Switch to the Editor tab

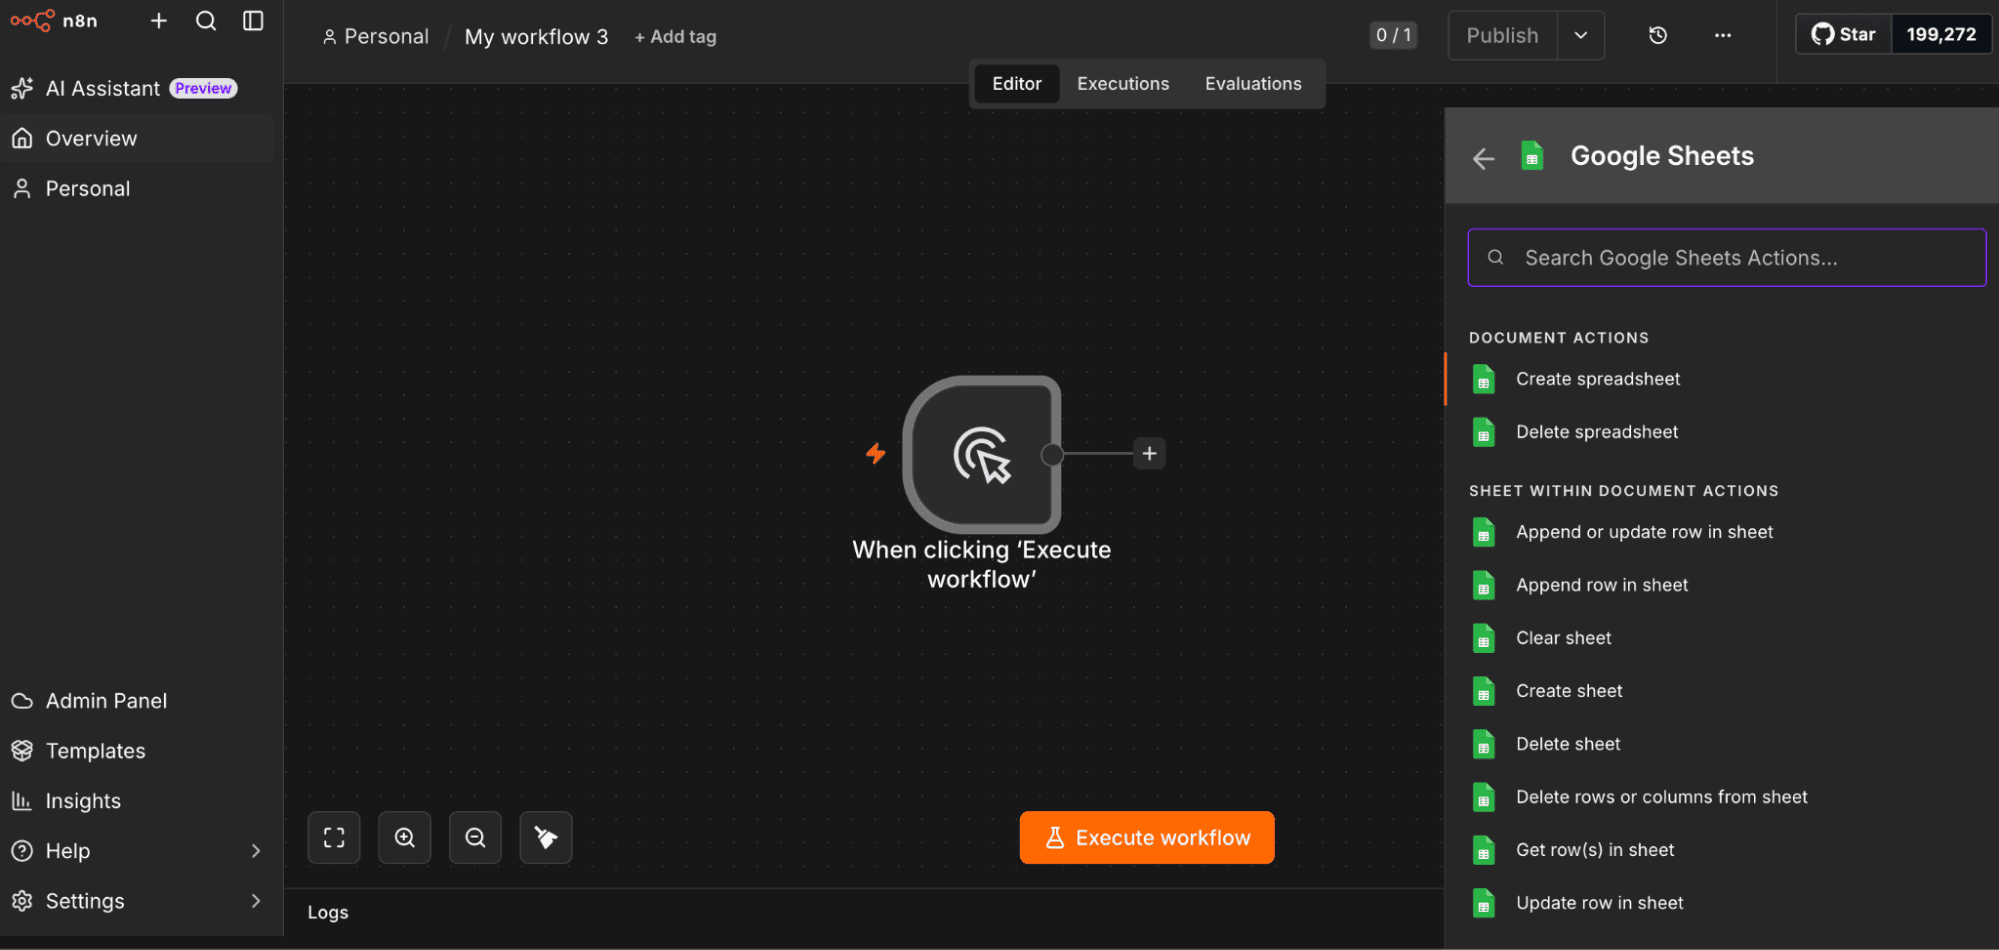coord(1016,84)
